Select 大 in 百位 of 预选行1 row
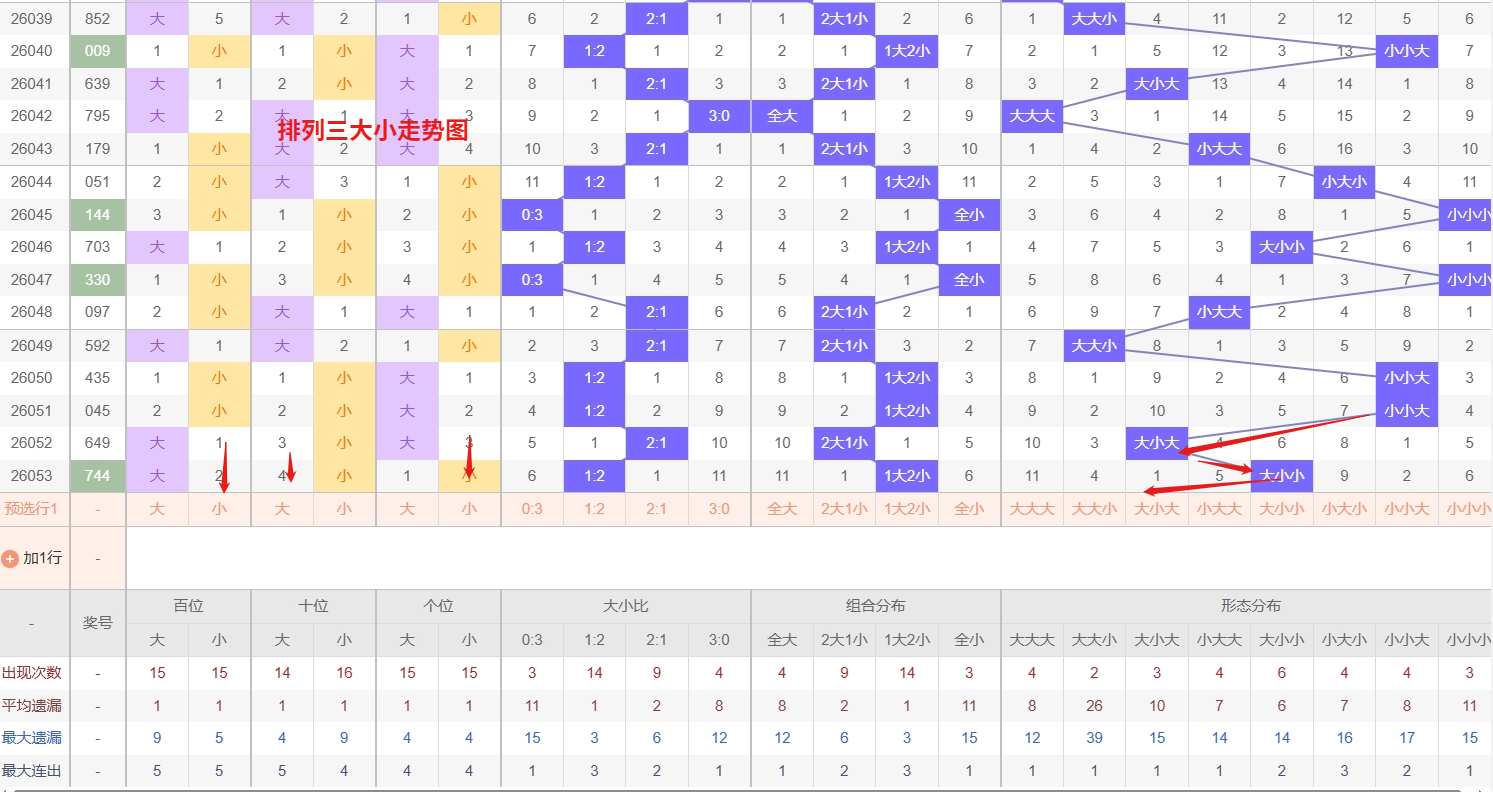This screenshot has height=792, width=1493. pyautogui.click(x=156, y=508)
